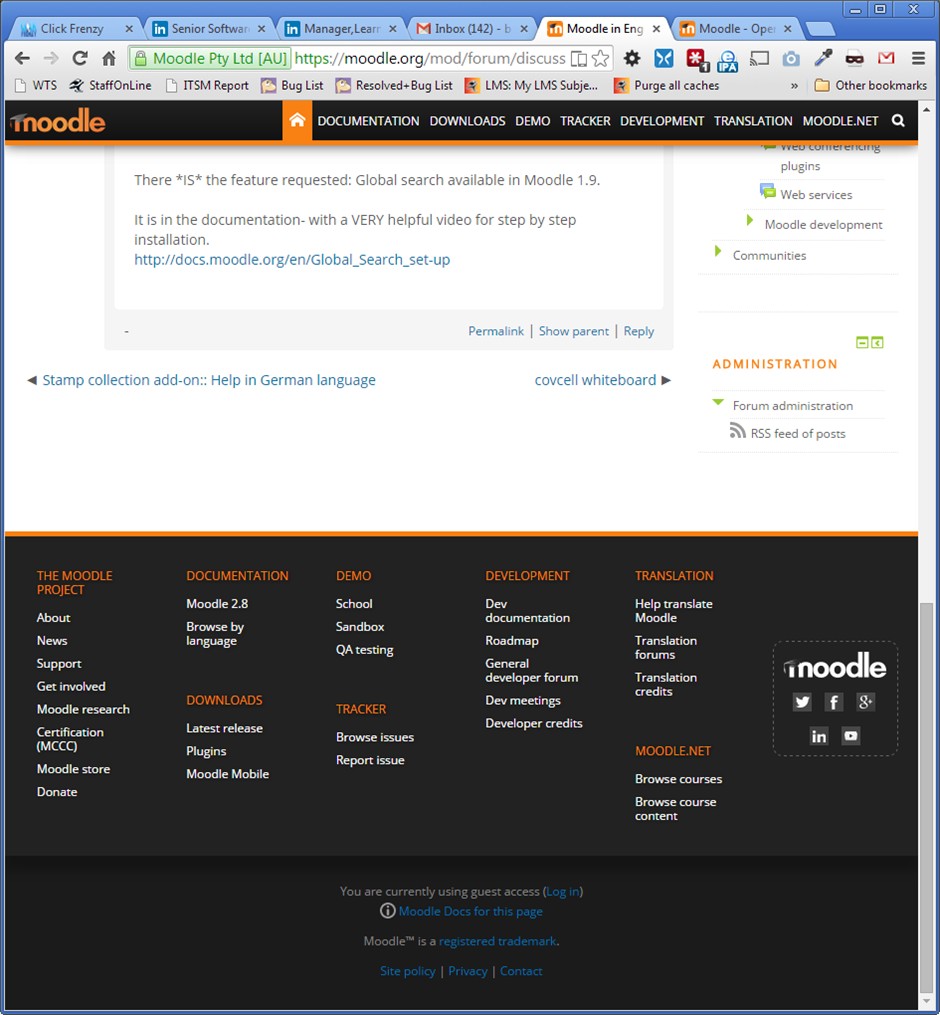Screen dimensions: 940x1015
Task: Click the footer Moodle logo
Action: pos(835,666)
